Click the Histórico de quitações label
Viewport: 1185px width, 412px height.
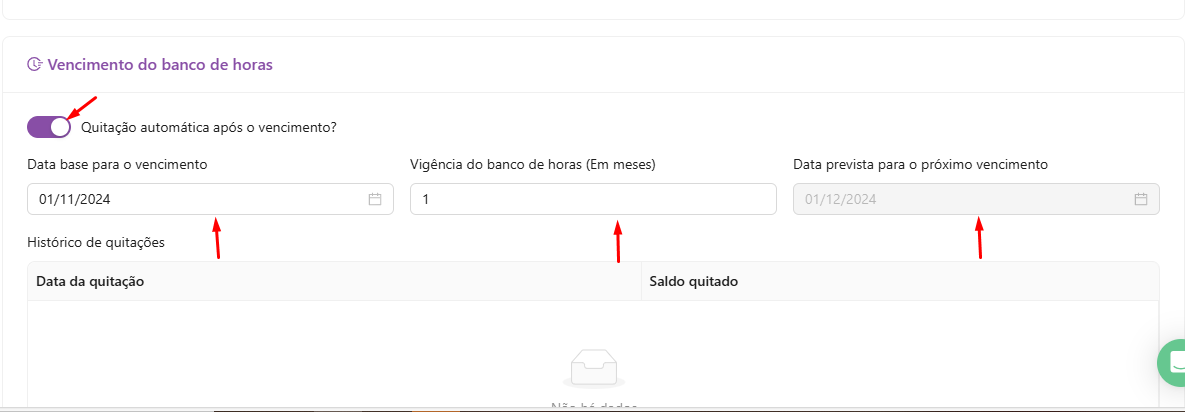click(x=95, y=241)
